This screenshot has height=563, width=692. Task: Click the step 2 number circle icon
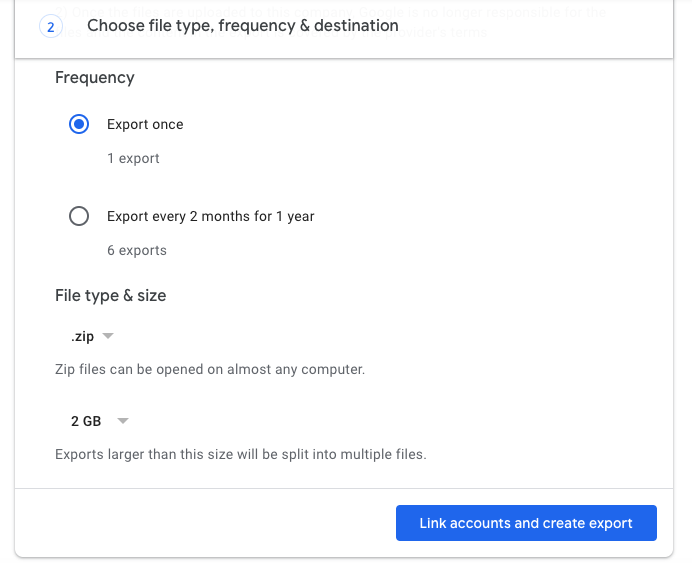pos(51,27)
